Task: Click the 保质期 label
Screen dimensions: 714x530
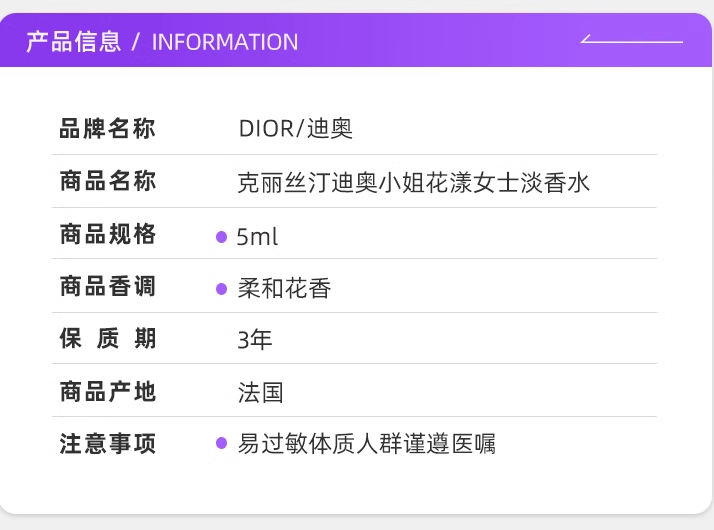Action: pyautogui.click(x=108, y=338)
